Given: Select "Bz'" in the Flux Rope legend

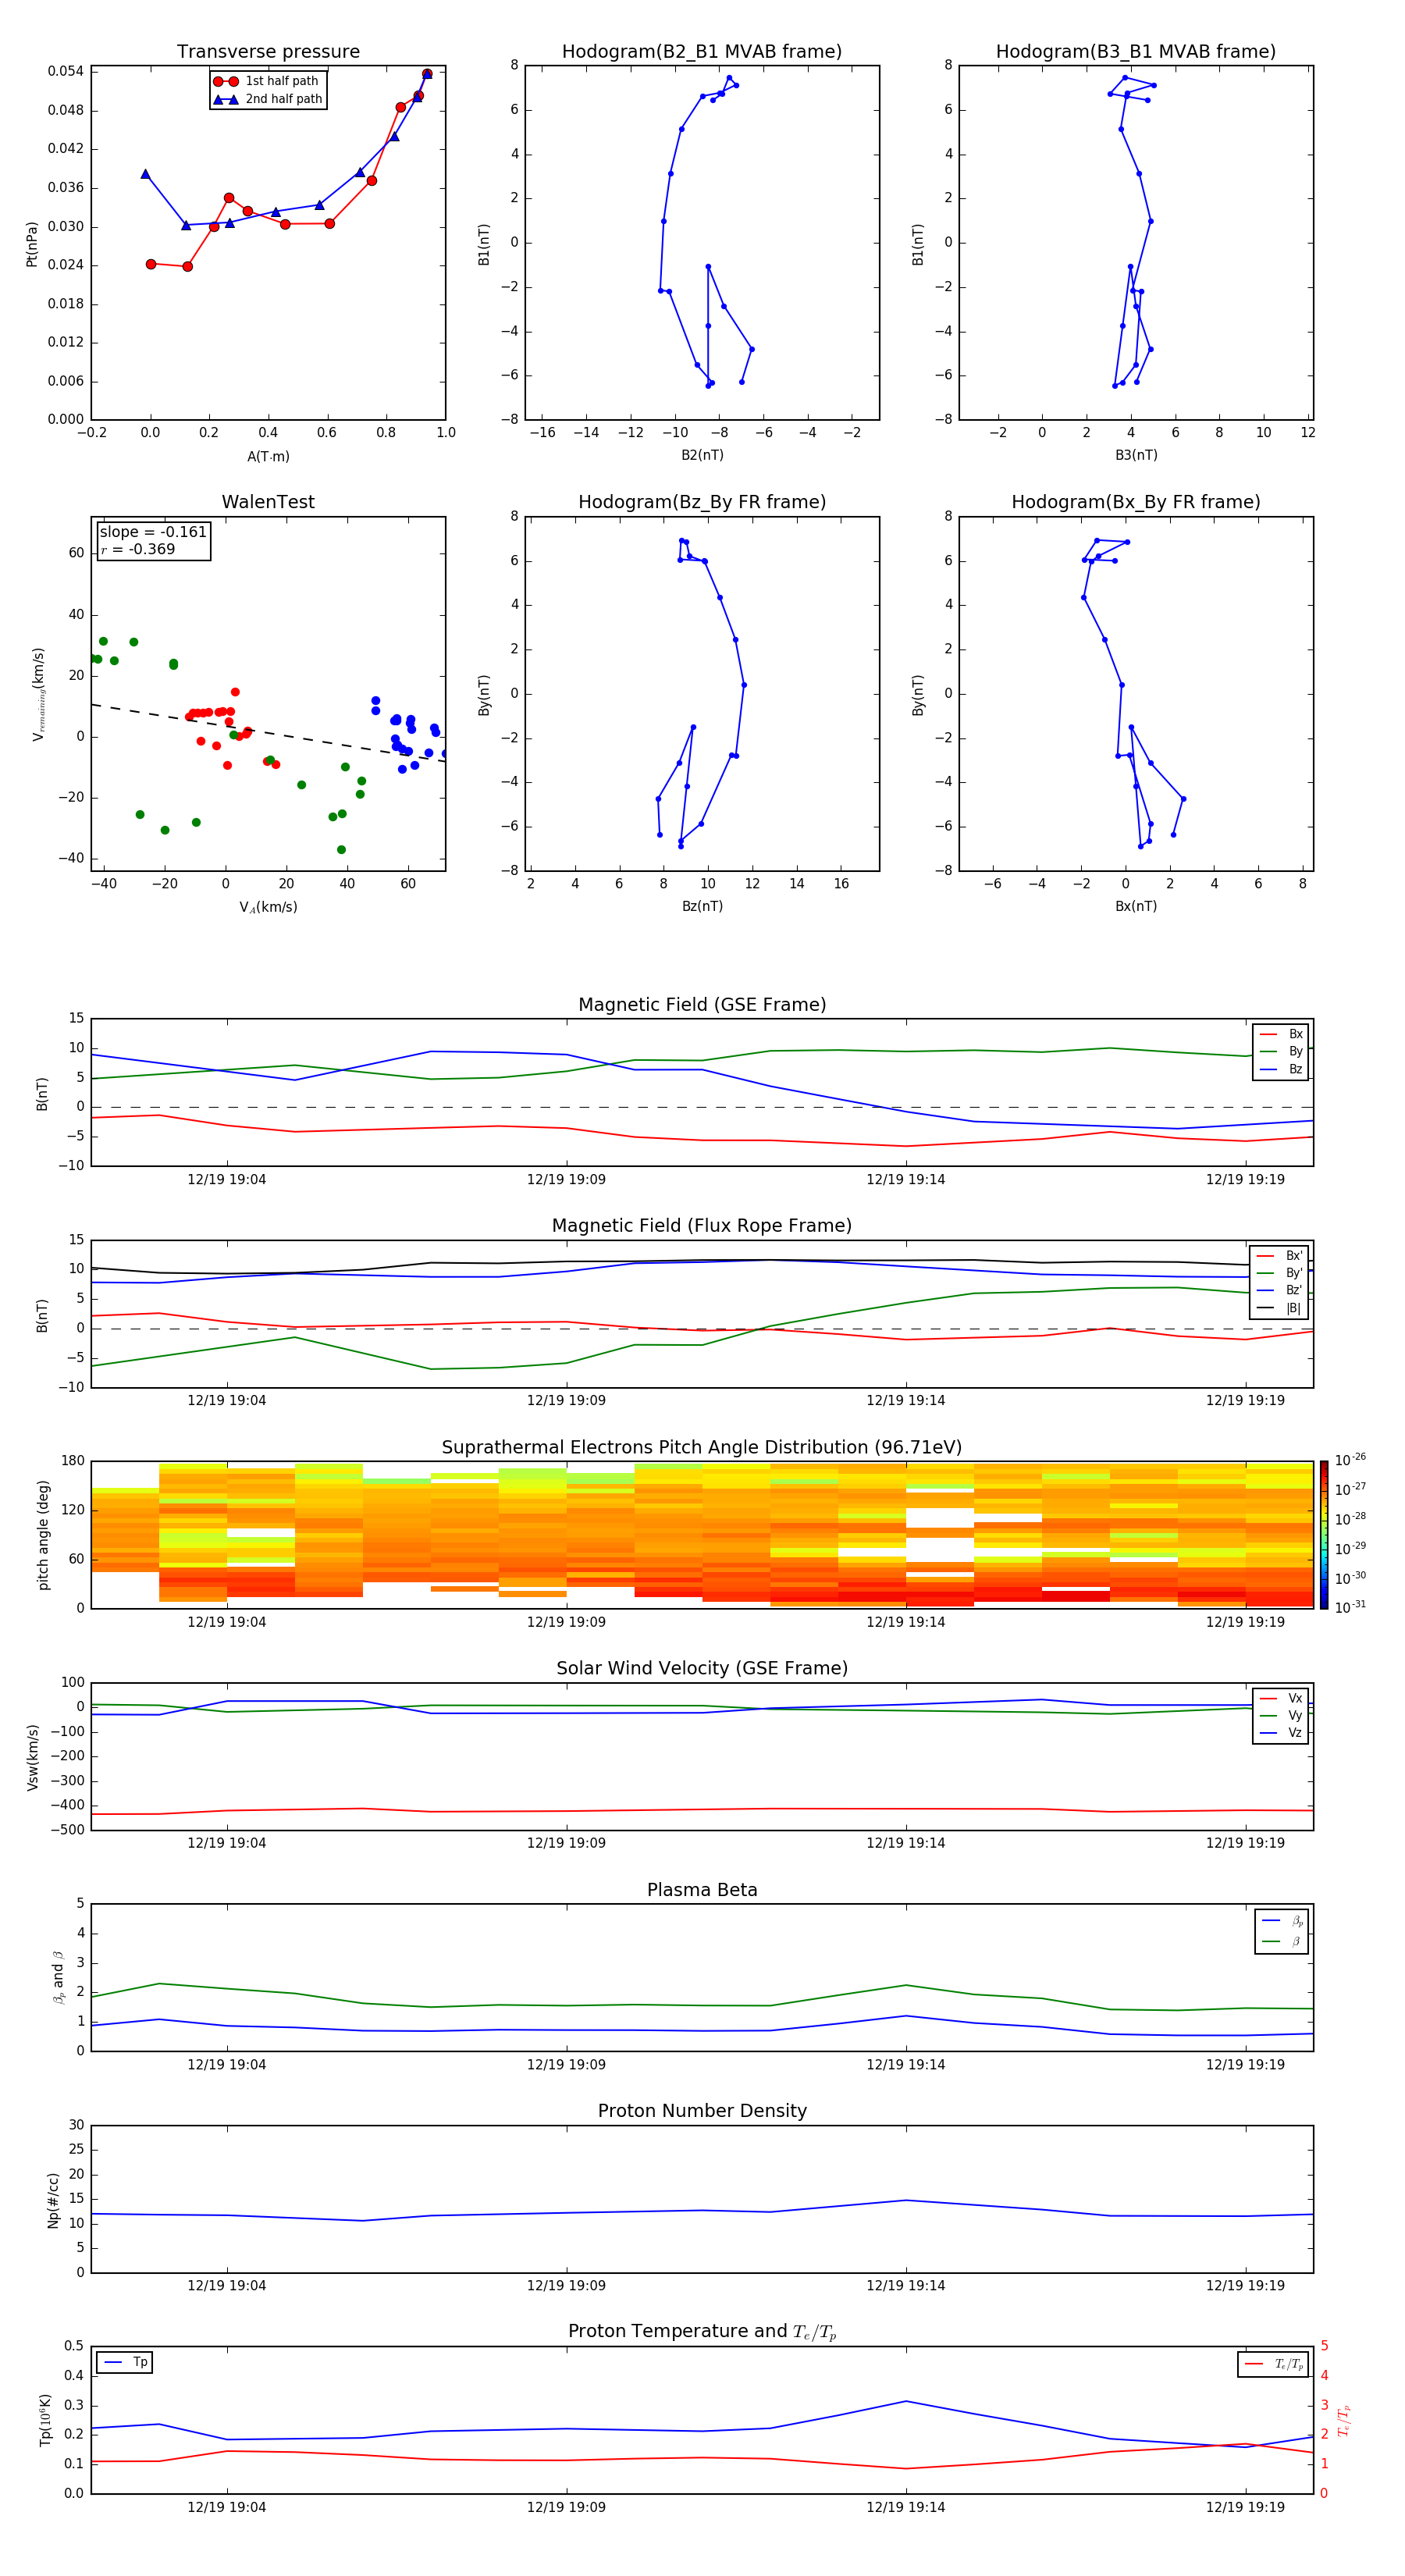Looking at the screenshot, I should coord(1279,1290).
